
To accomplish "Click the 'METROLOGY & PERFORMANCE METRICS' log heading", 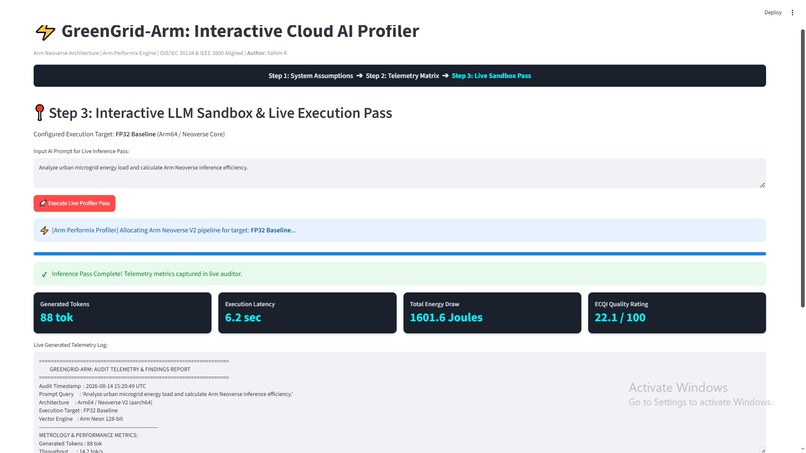I will coord(88,436).
